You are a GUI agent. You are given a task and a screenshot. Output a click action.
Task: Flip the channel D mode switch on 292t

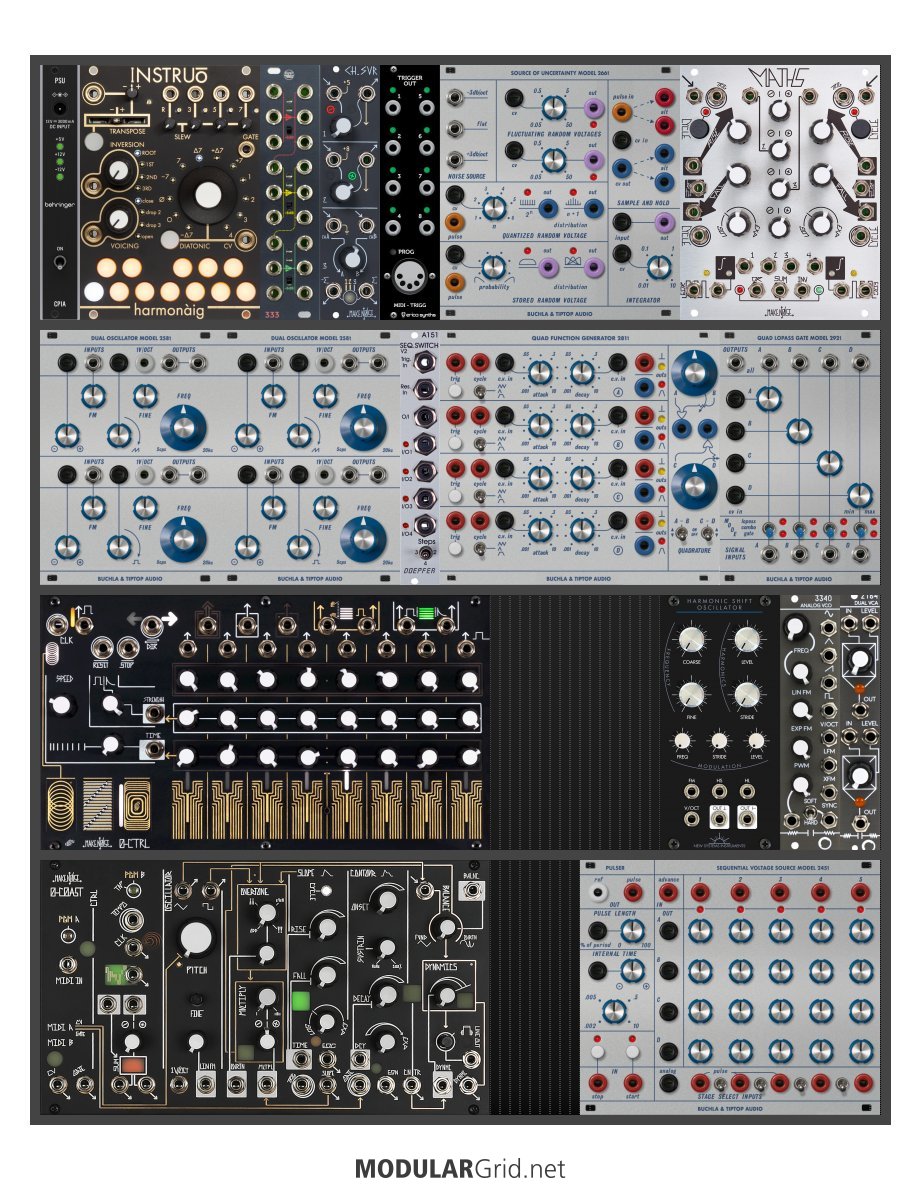click(x=860, y=530)
